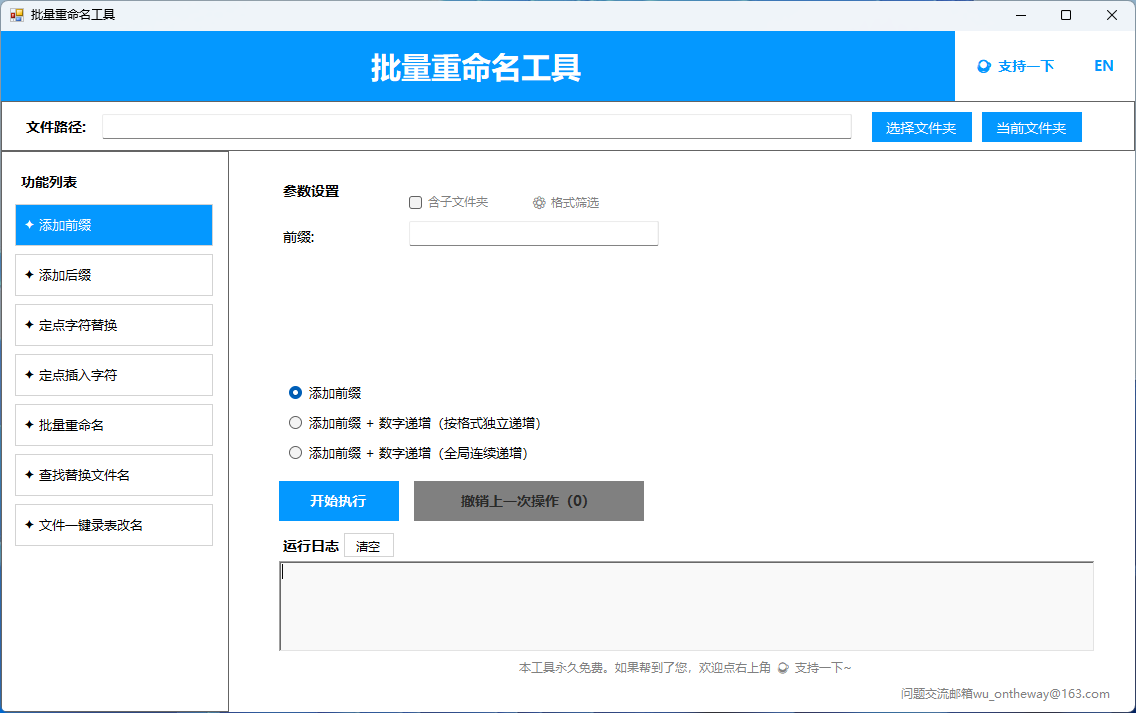
Task: Click the 选择文件夹 button
Action: pyautogui.click(x=922, y=128)
